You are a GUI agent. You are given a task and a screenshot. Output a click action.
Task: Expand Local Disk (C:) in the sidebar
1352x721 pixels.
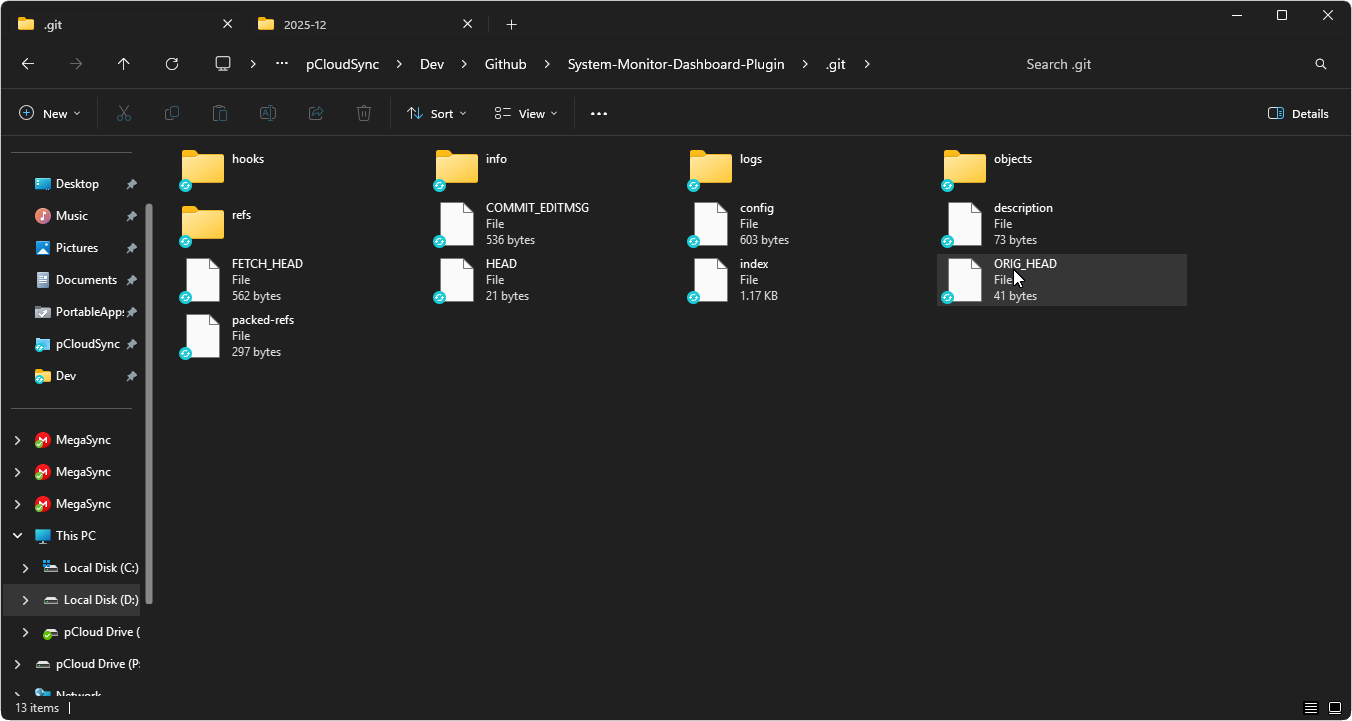(x=25, y=567)
